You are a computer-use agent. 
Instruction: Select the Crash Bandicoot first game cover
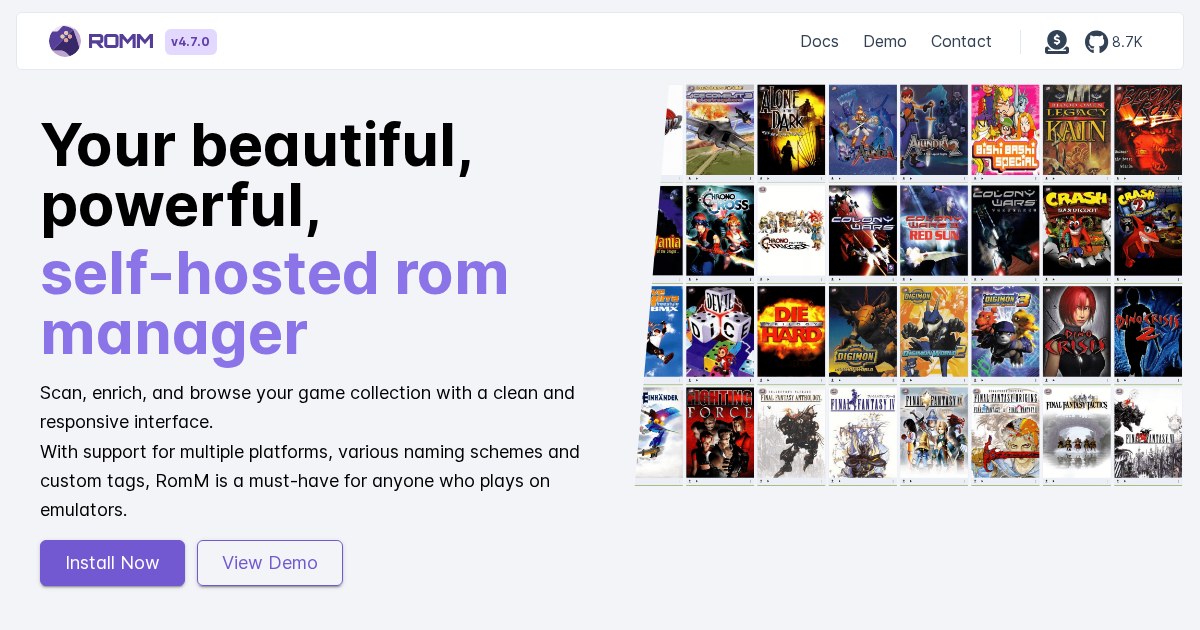click(x=1077, y=231)
